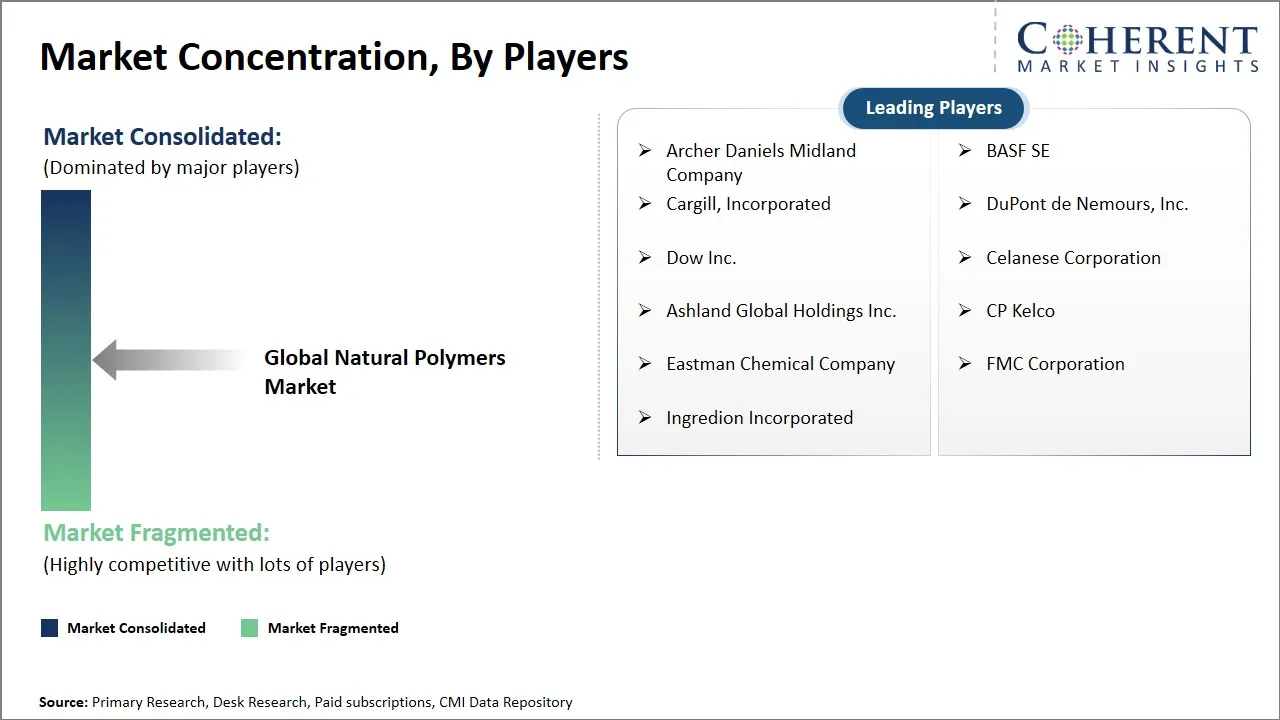Select the Market Consolidated heading
Image resolution: width=1280 pixels, height=720 pixels.
[x=161, y=136]
